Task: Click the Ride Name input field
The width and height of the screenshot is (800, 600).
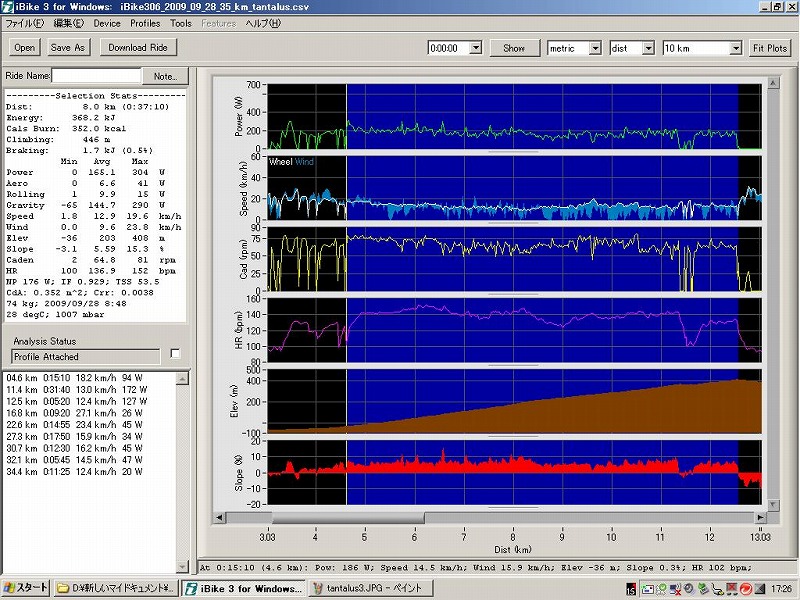Action: point(96,76)
